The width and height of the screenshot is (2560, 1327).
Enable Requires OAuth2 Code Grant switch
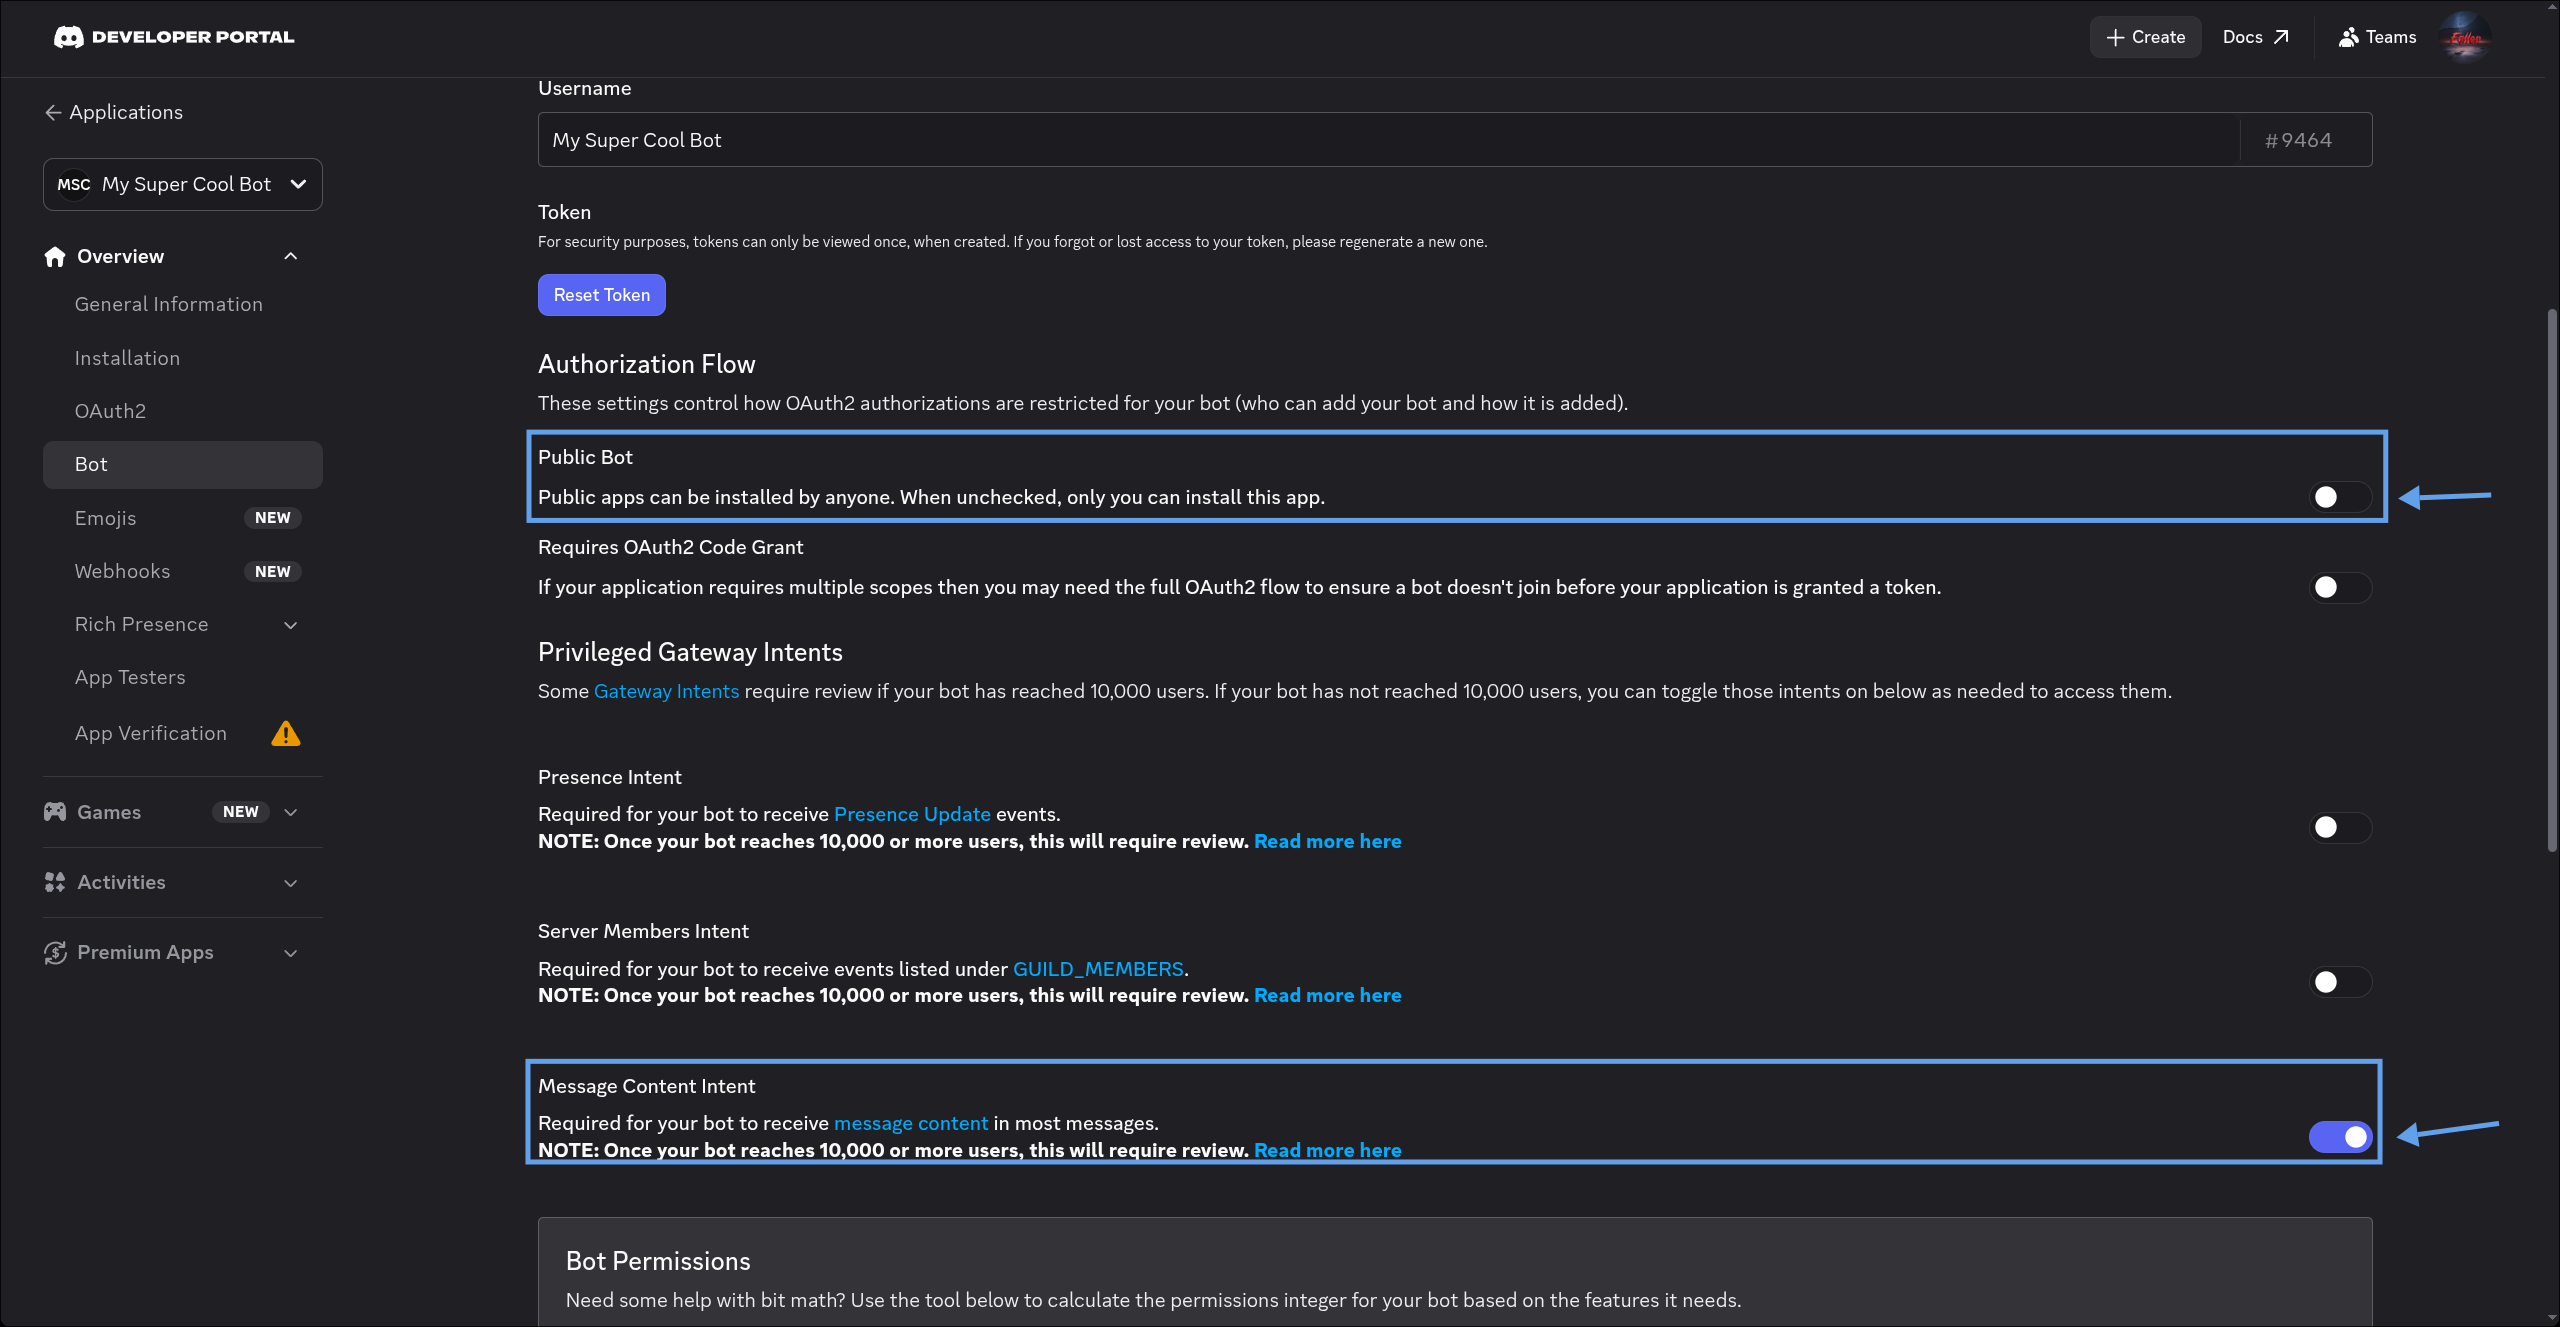(2340, 587)
